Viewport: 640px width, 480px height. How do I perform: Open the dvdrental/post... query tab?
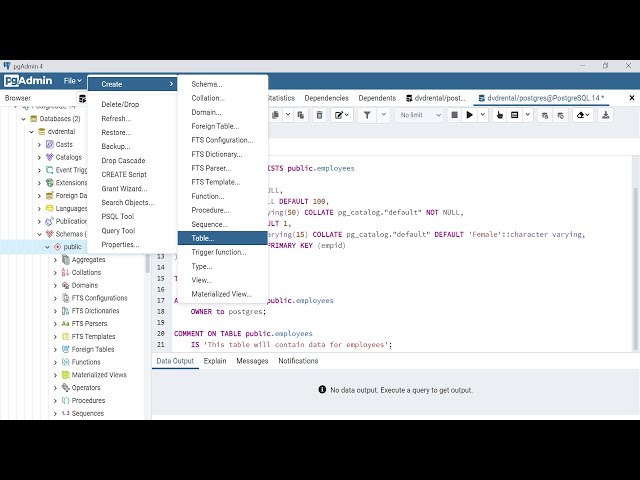[436, 98]
